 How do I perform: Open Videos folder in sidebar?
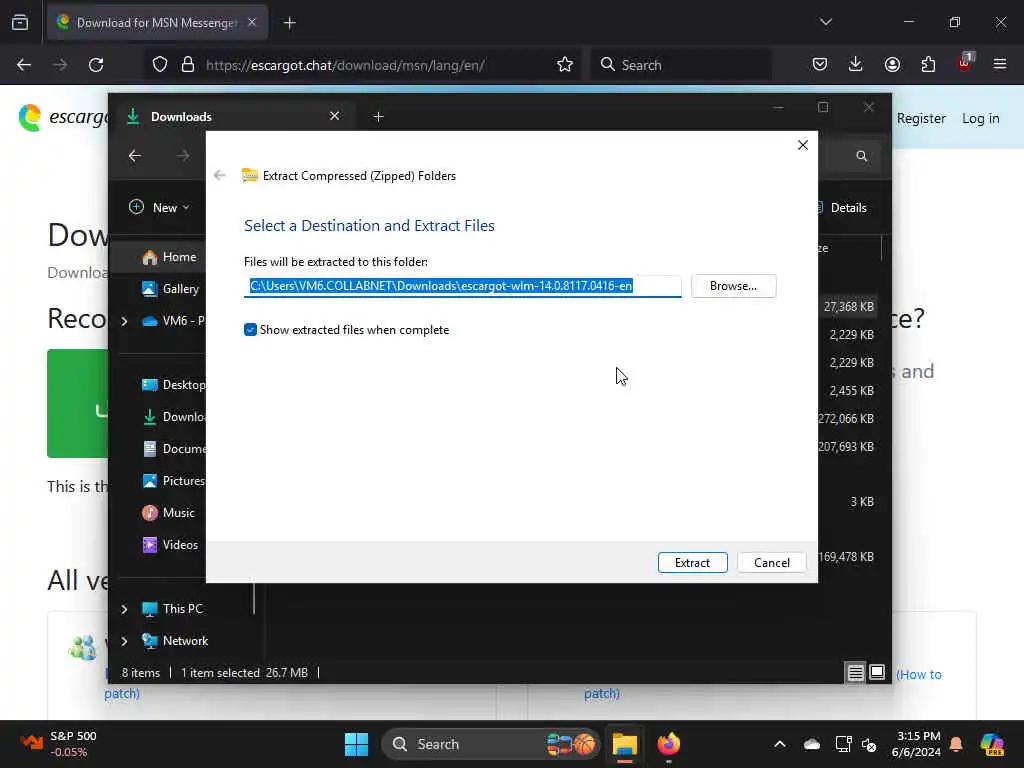tap(170, 545)
